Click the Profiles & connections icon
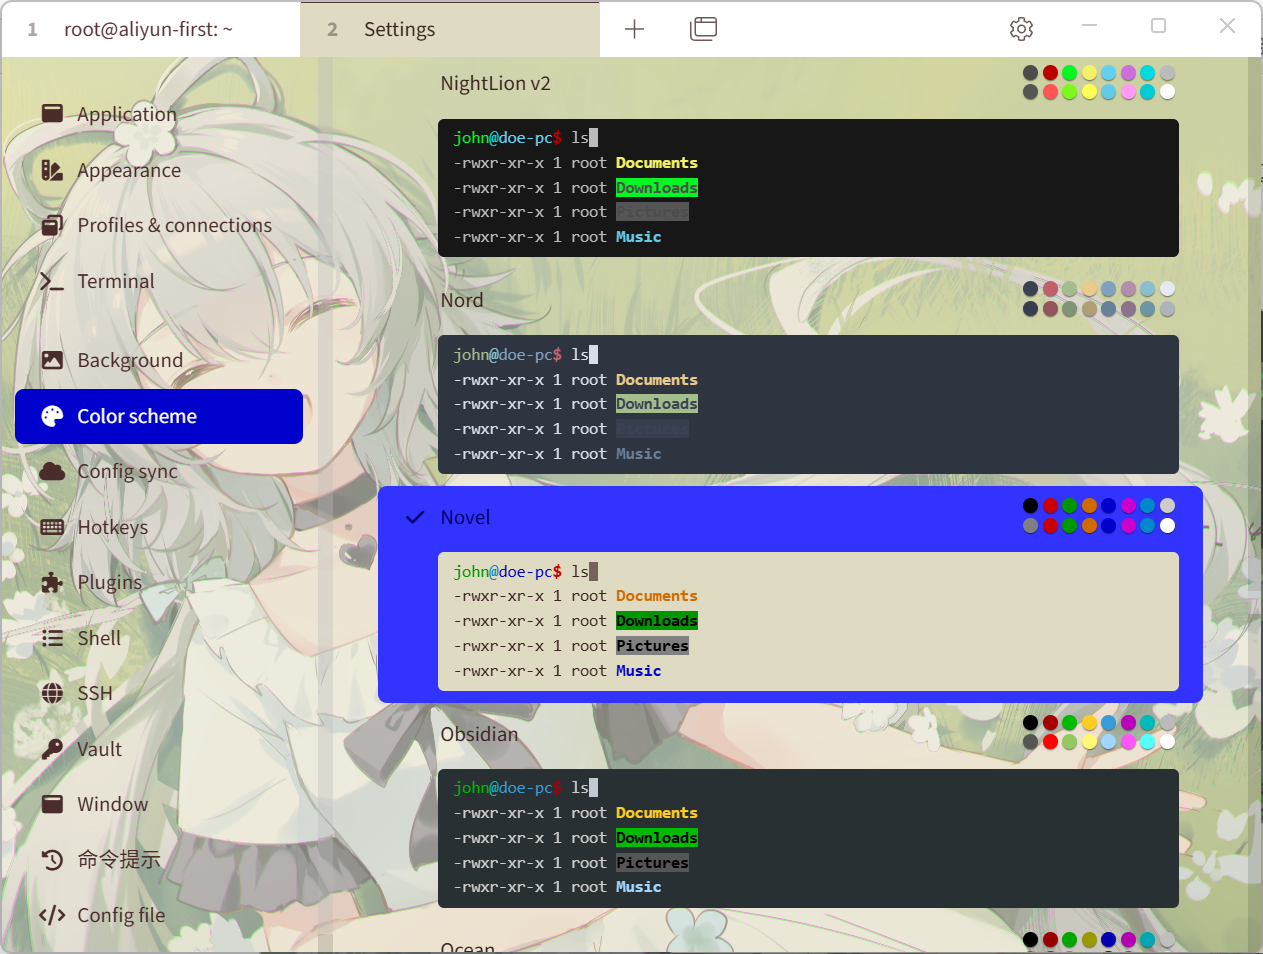1263x954 pixels. pyautogui.click(x=53, y=225)
